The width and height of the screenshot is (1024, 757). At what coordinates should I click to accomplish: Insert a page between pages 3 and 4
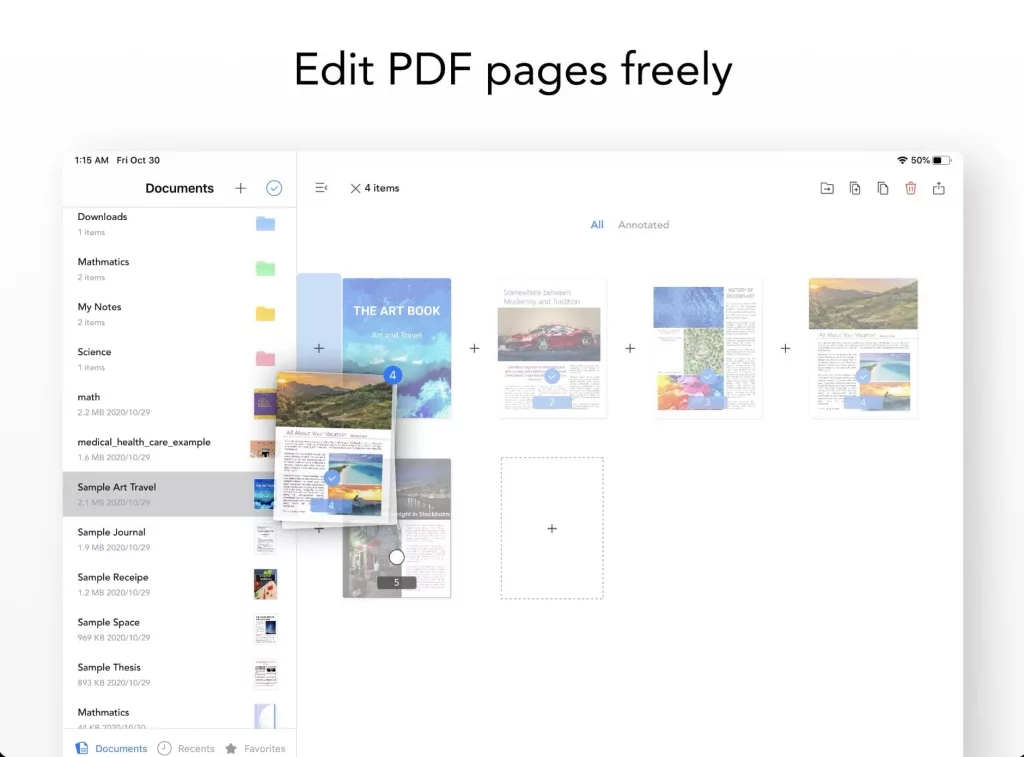point(785,348)
